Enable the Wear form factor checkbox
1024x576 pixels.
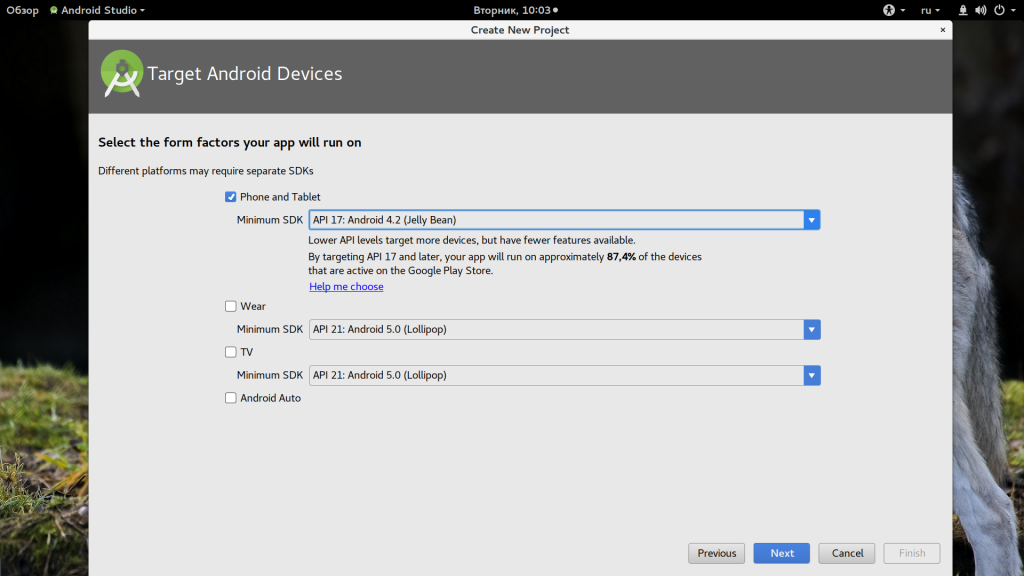(231, 306)
